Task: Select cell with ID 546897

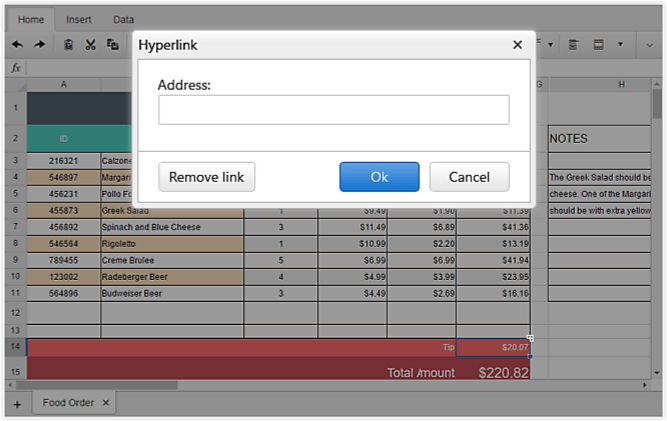Action: [x=64, y=177]
